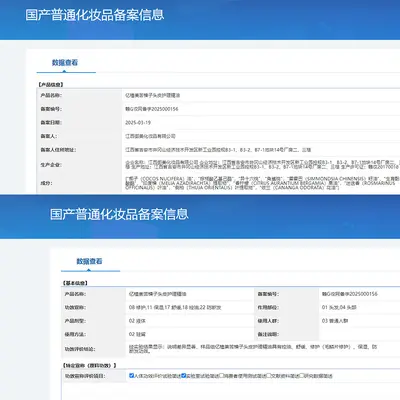400x400 pixels.
Task: Tick the 研究数据简述 checkbox
Action: tap(302, 375)
